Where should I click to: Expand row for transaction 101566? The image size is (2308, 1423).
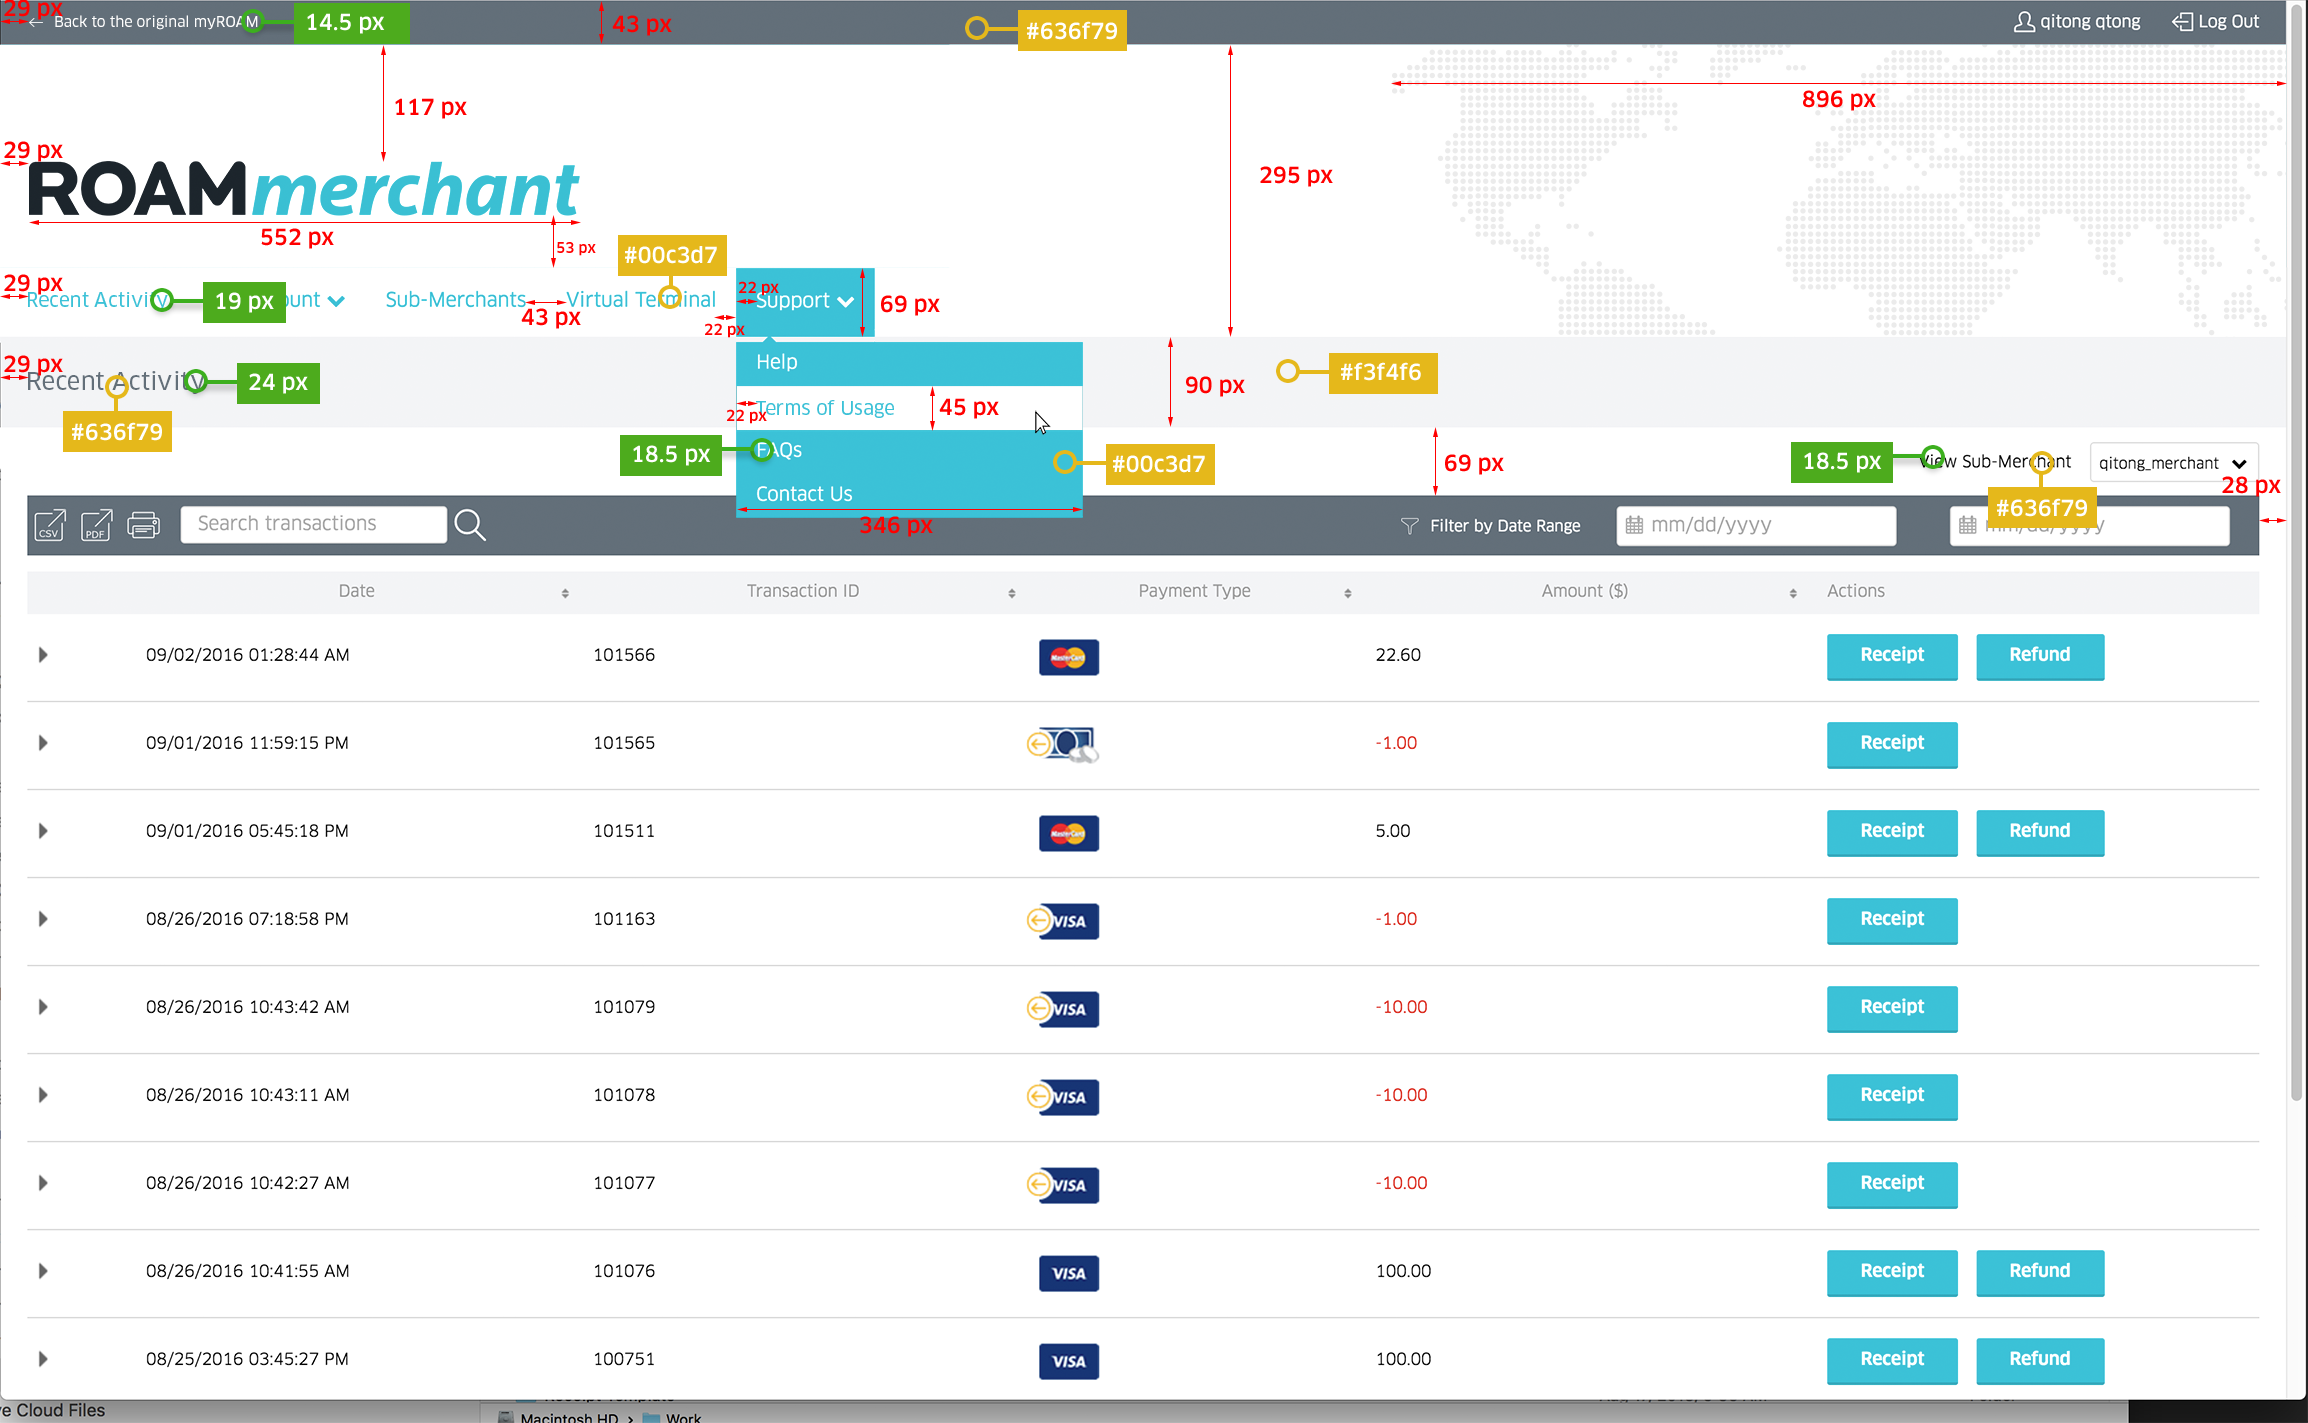click(43, 655)
